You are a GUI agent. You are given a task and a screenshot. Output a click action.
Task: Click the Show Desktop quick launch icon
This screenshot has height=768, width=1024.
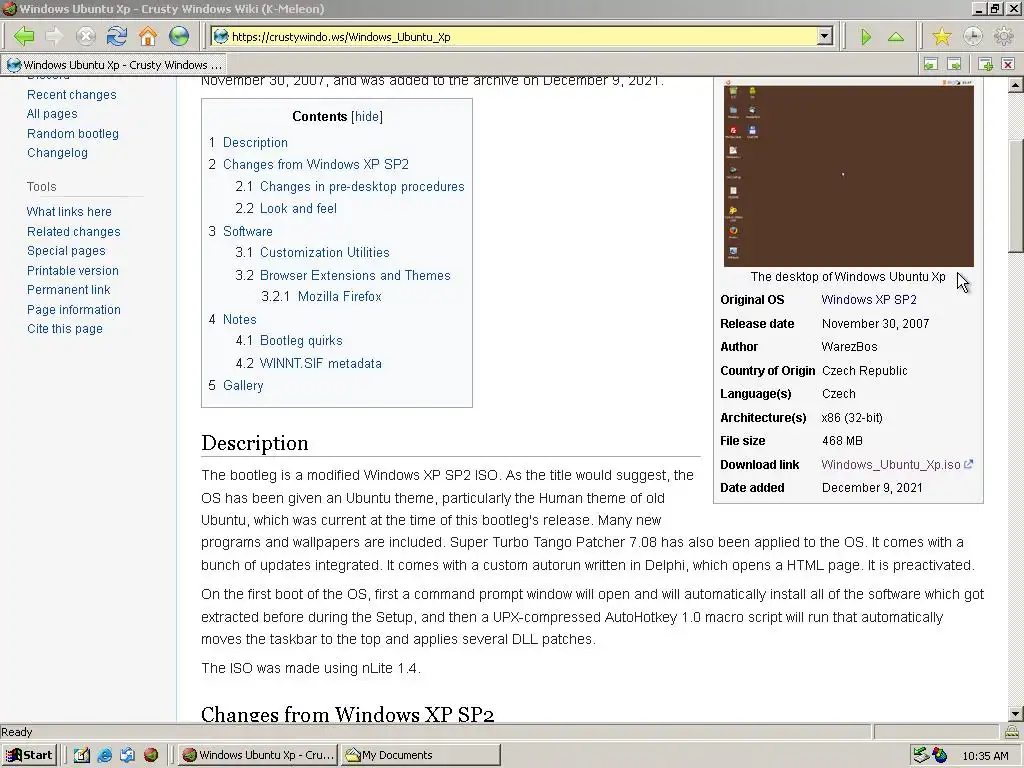point(127,755)
